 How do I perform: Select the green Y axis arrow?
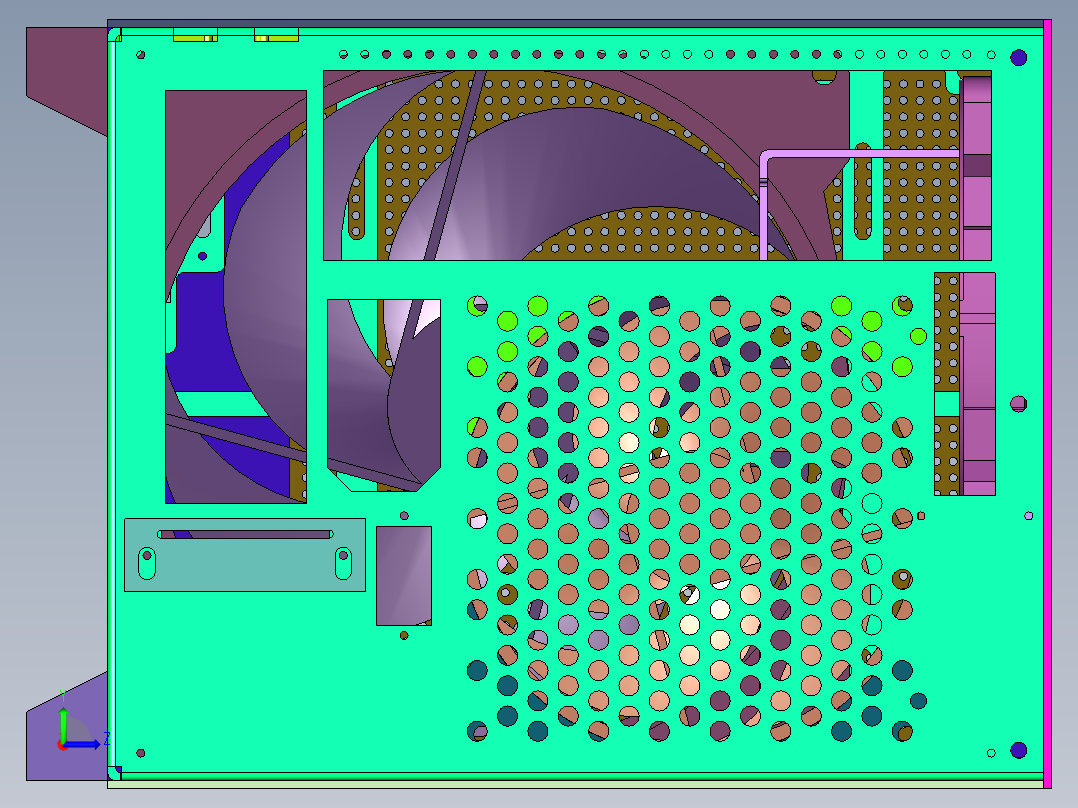point(63,723)
